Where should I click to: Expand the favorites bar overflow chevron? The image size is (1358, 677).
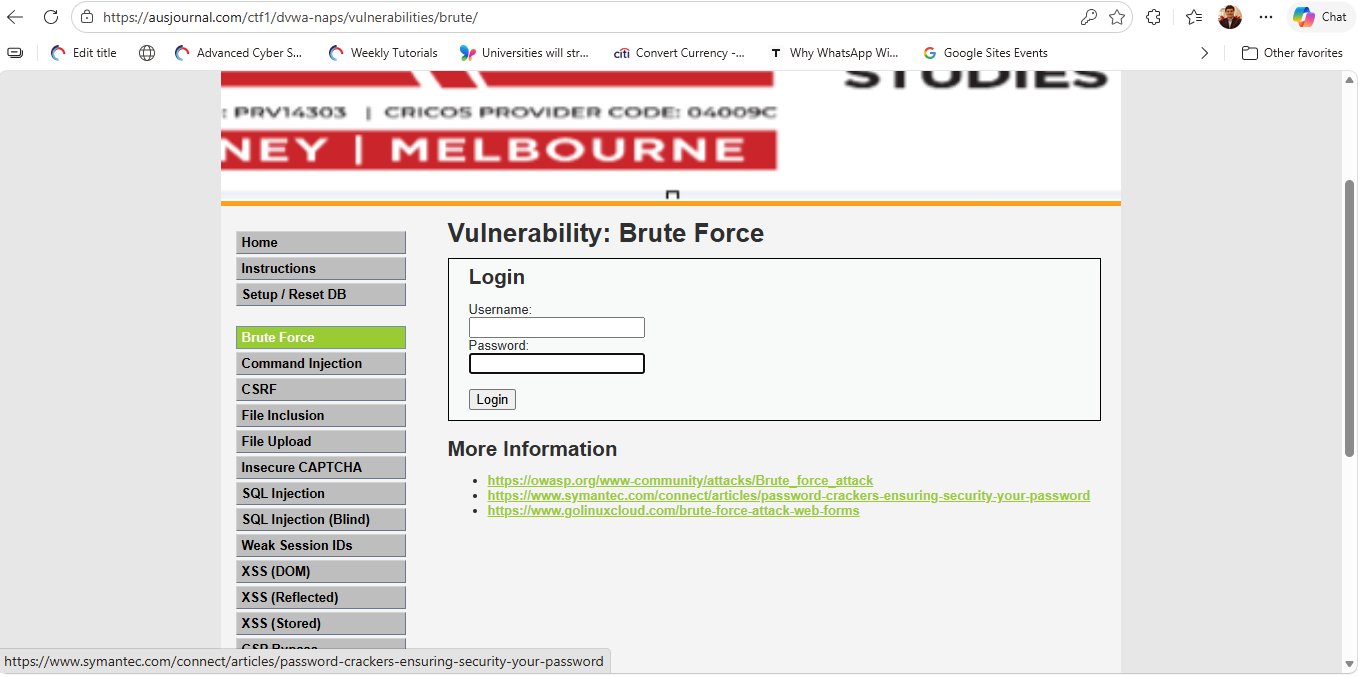click(x=1204, y=53)
